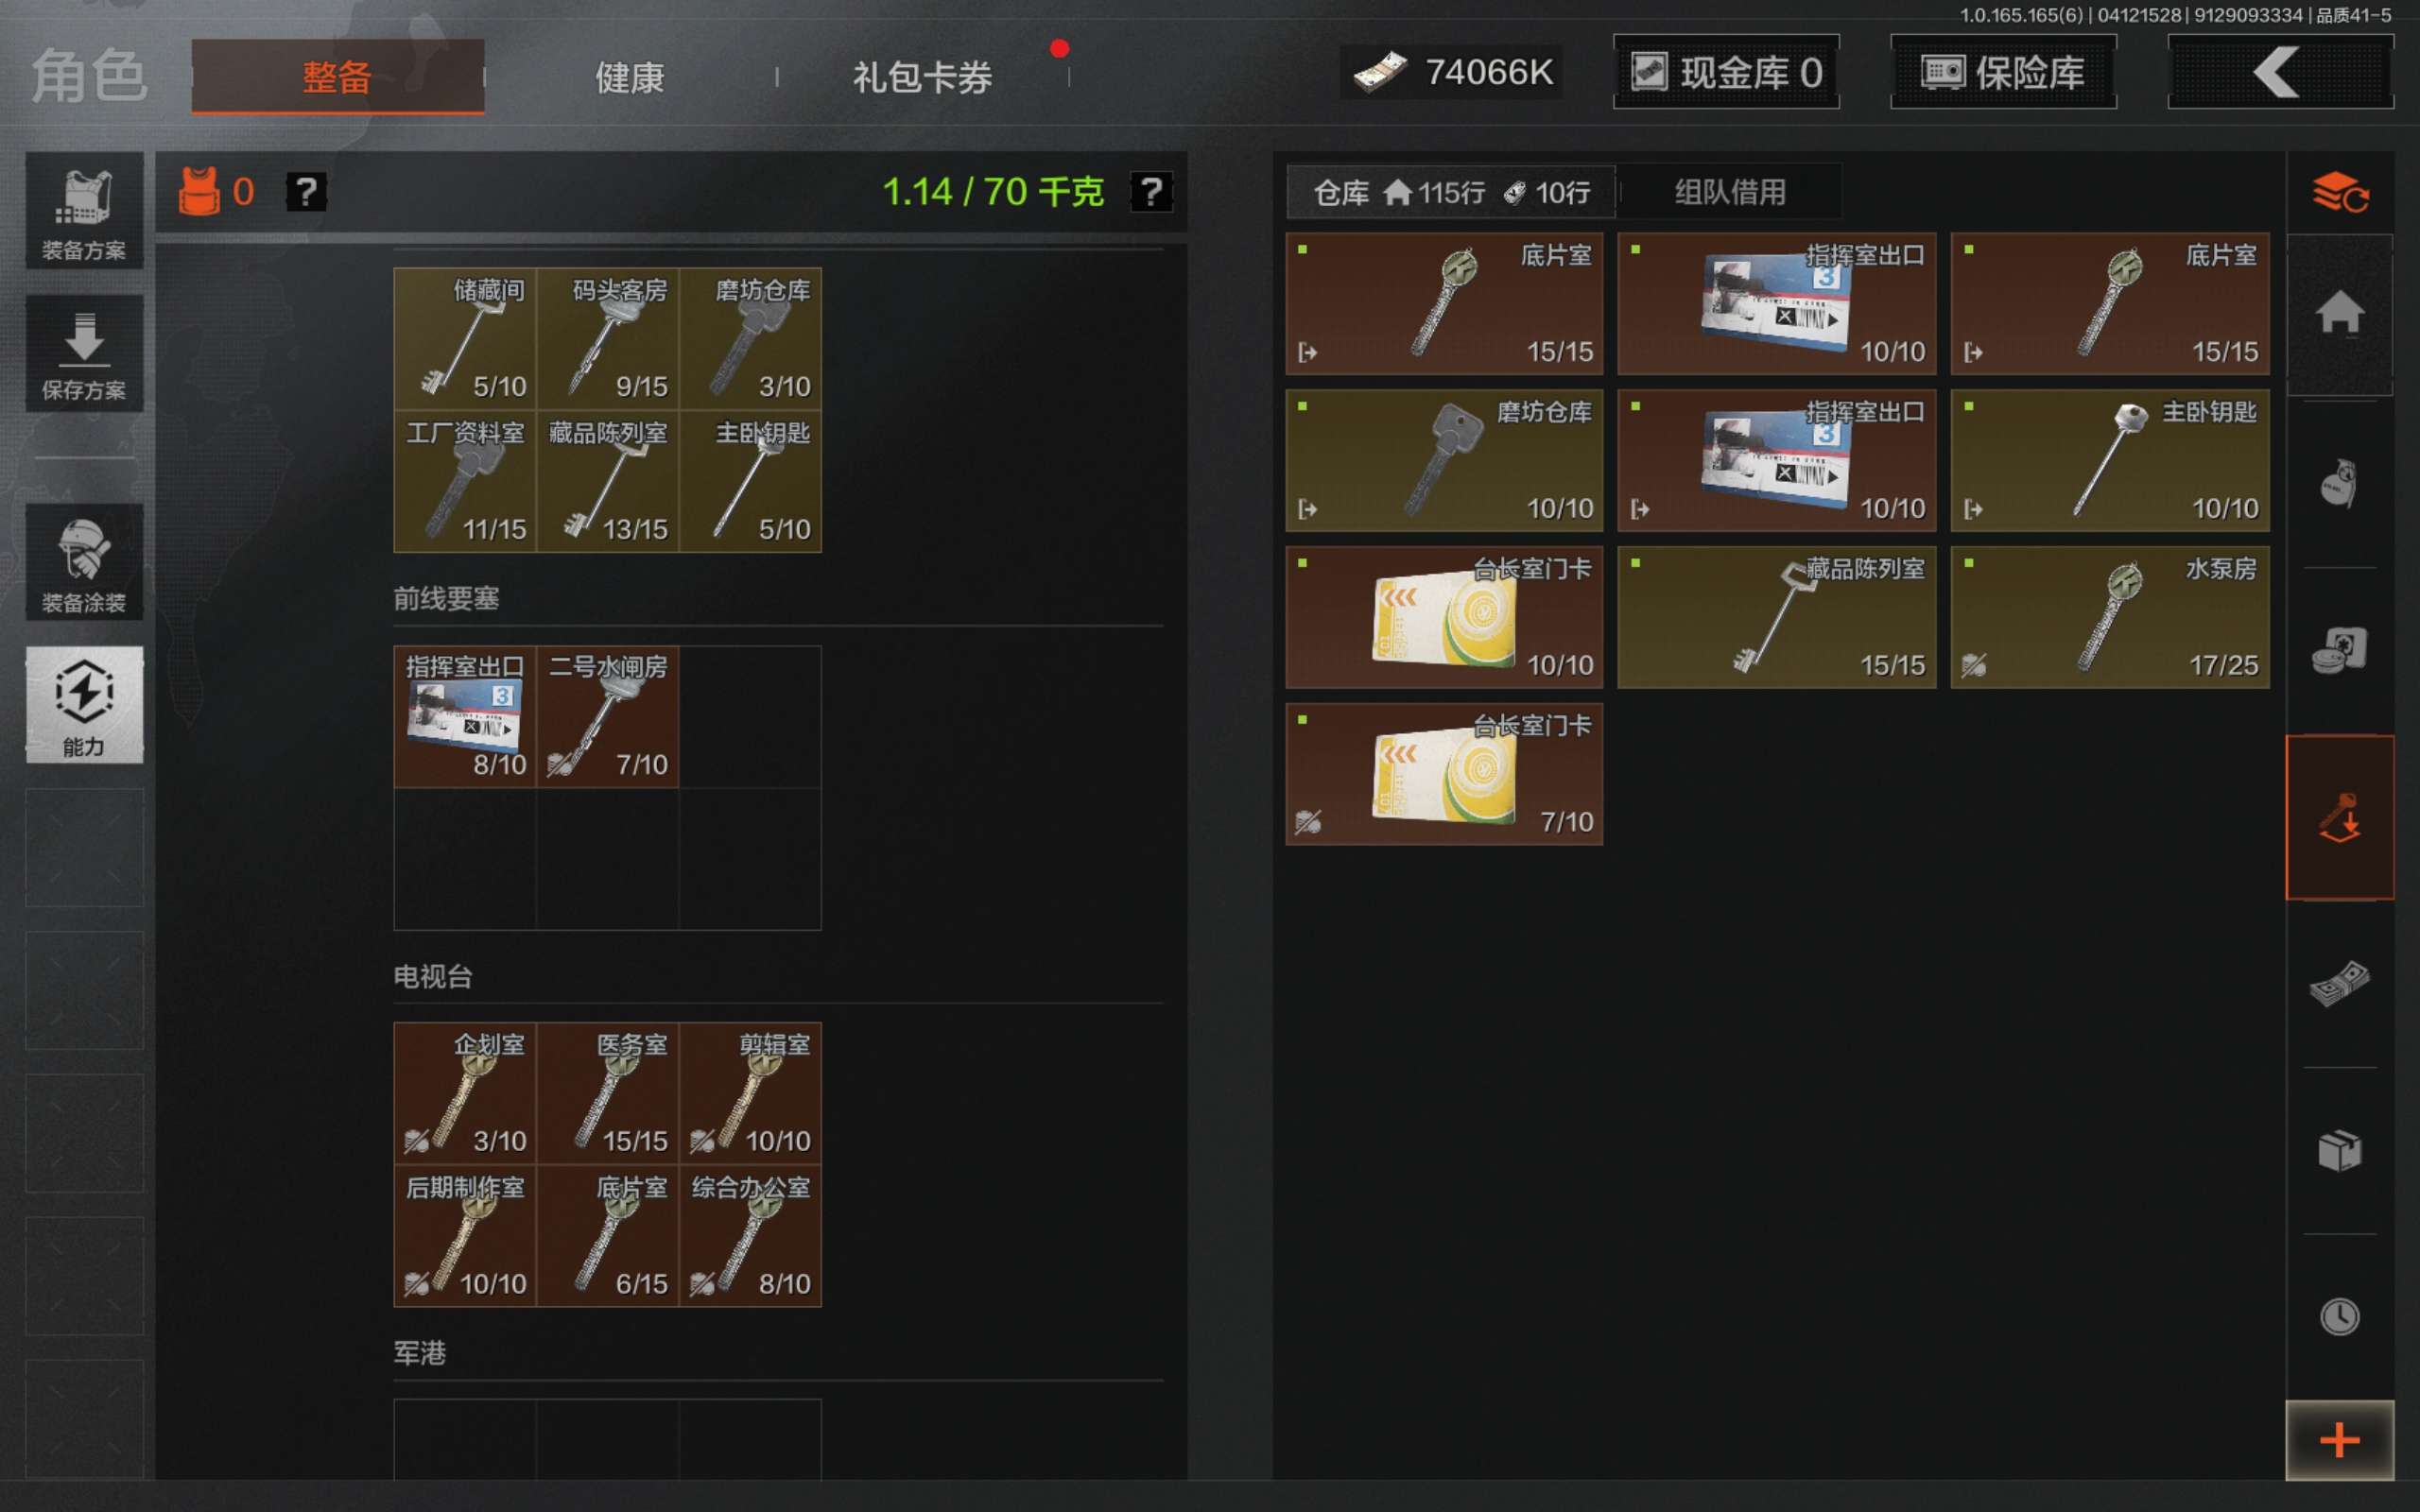Click the clock history icon

[x=2339, y=1316]
